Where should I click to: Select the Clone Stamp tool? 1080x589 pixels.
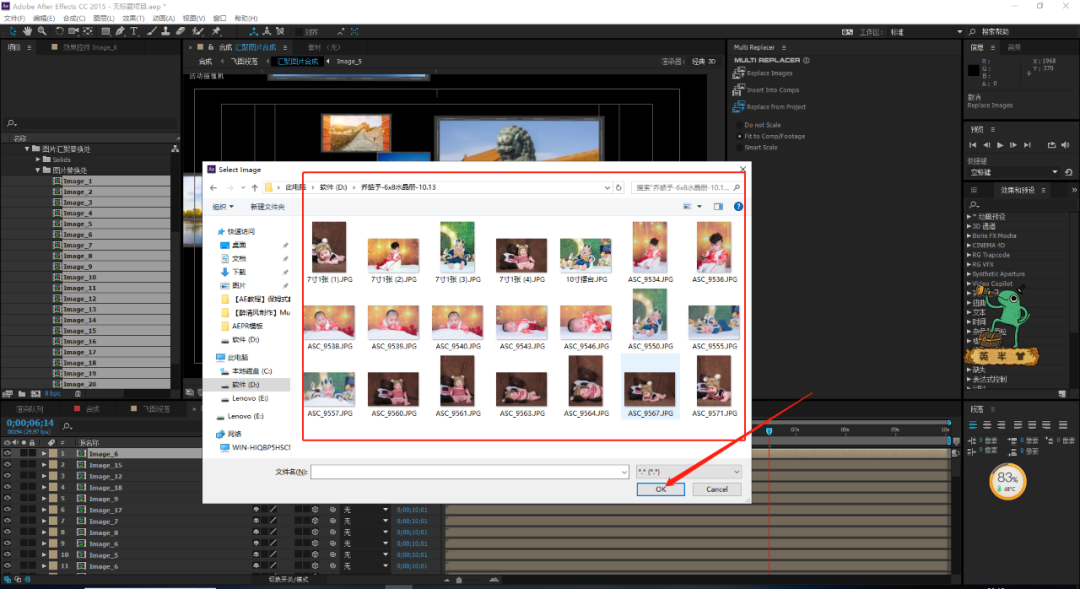click(166, 31)
